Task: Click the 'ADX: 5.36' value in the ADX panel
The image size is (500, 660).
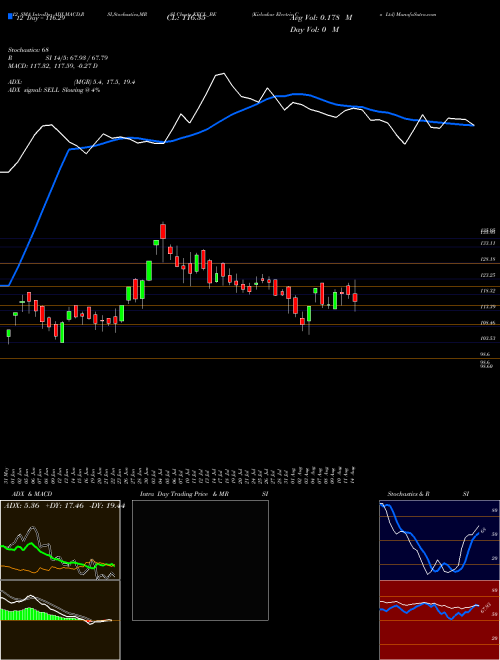Action: [x=21, y=506]
